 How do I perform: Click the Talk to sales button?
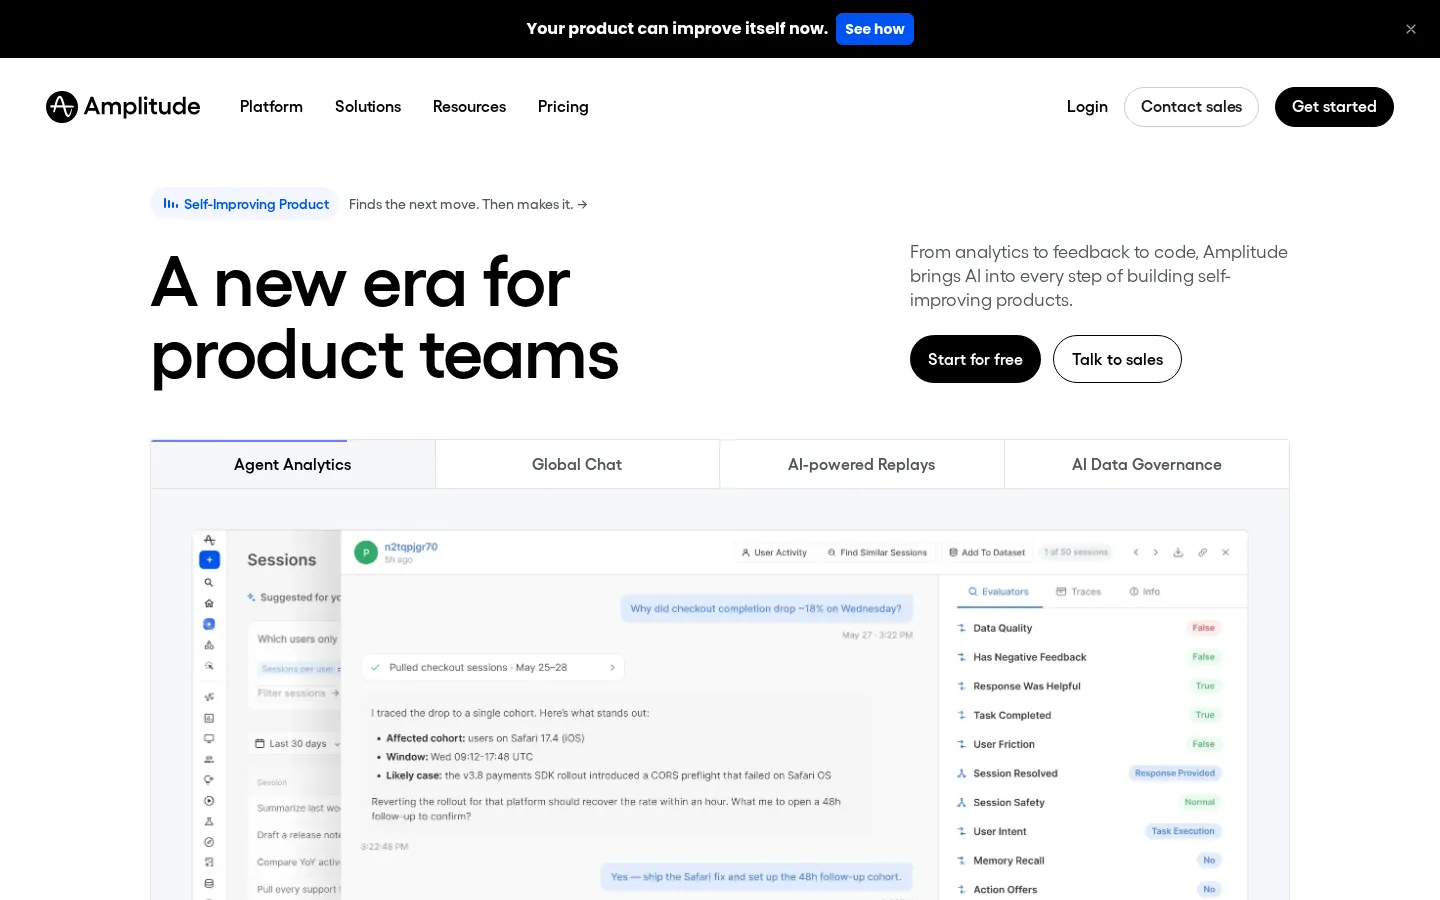point(1117,359)
